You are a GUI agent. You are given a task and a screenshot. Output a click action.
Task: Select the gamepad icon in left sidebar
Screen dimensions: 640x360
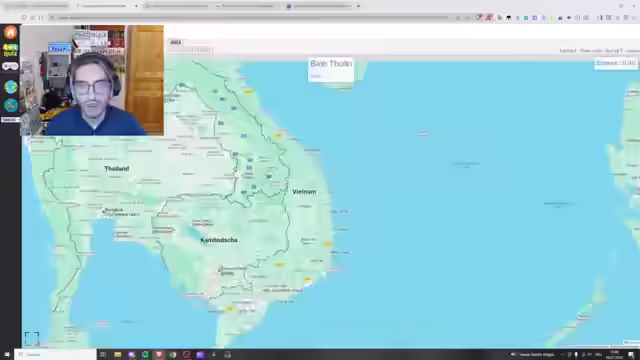10,66
